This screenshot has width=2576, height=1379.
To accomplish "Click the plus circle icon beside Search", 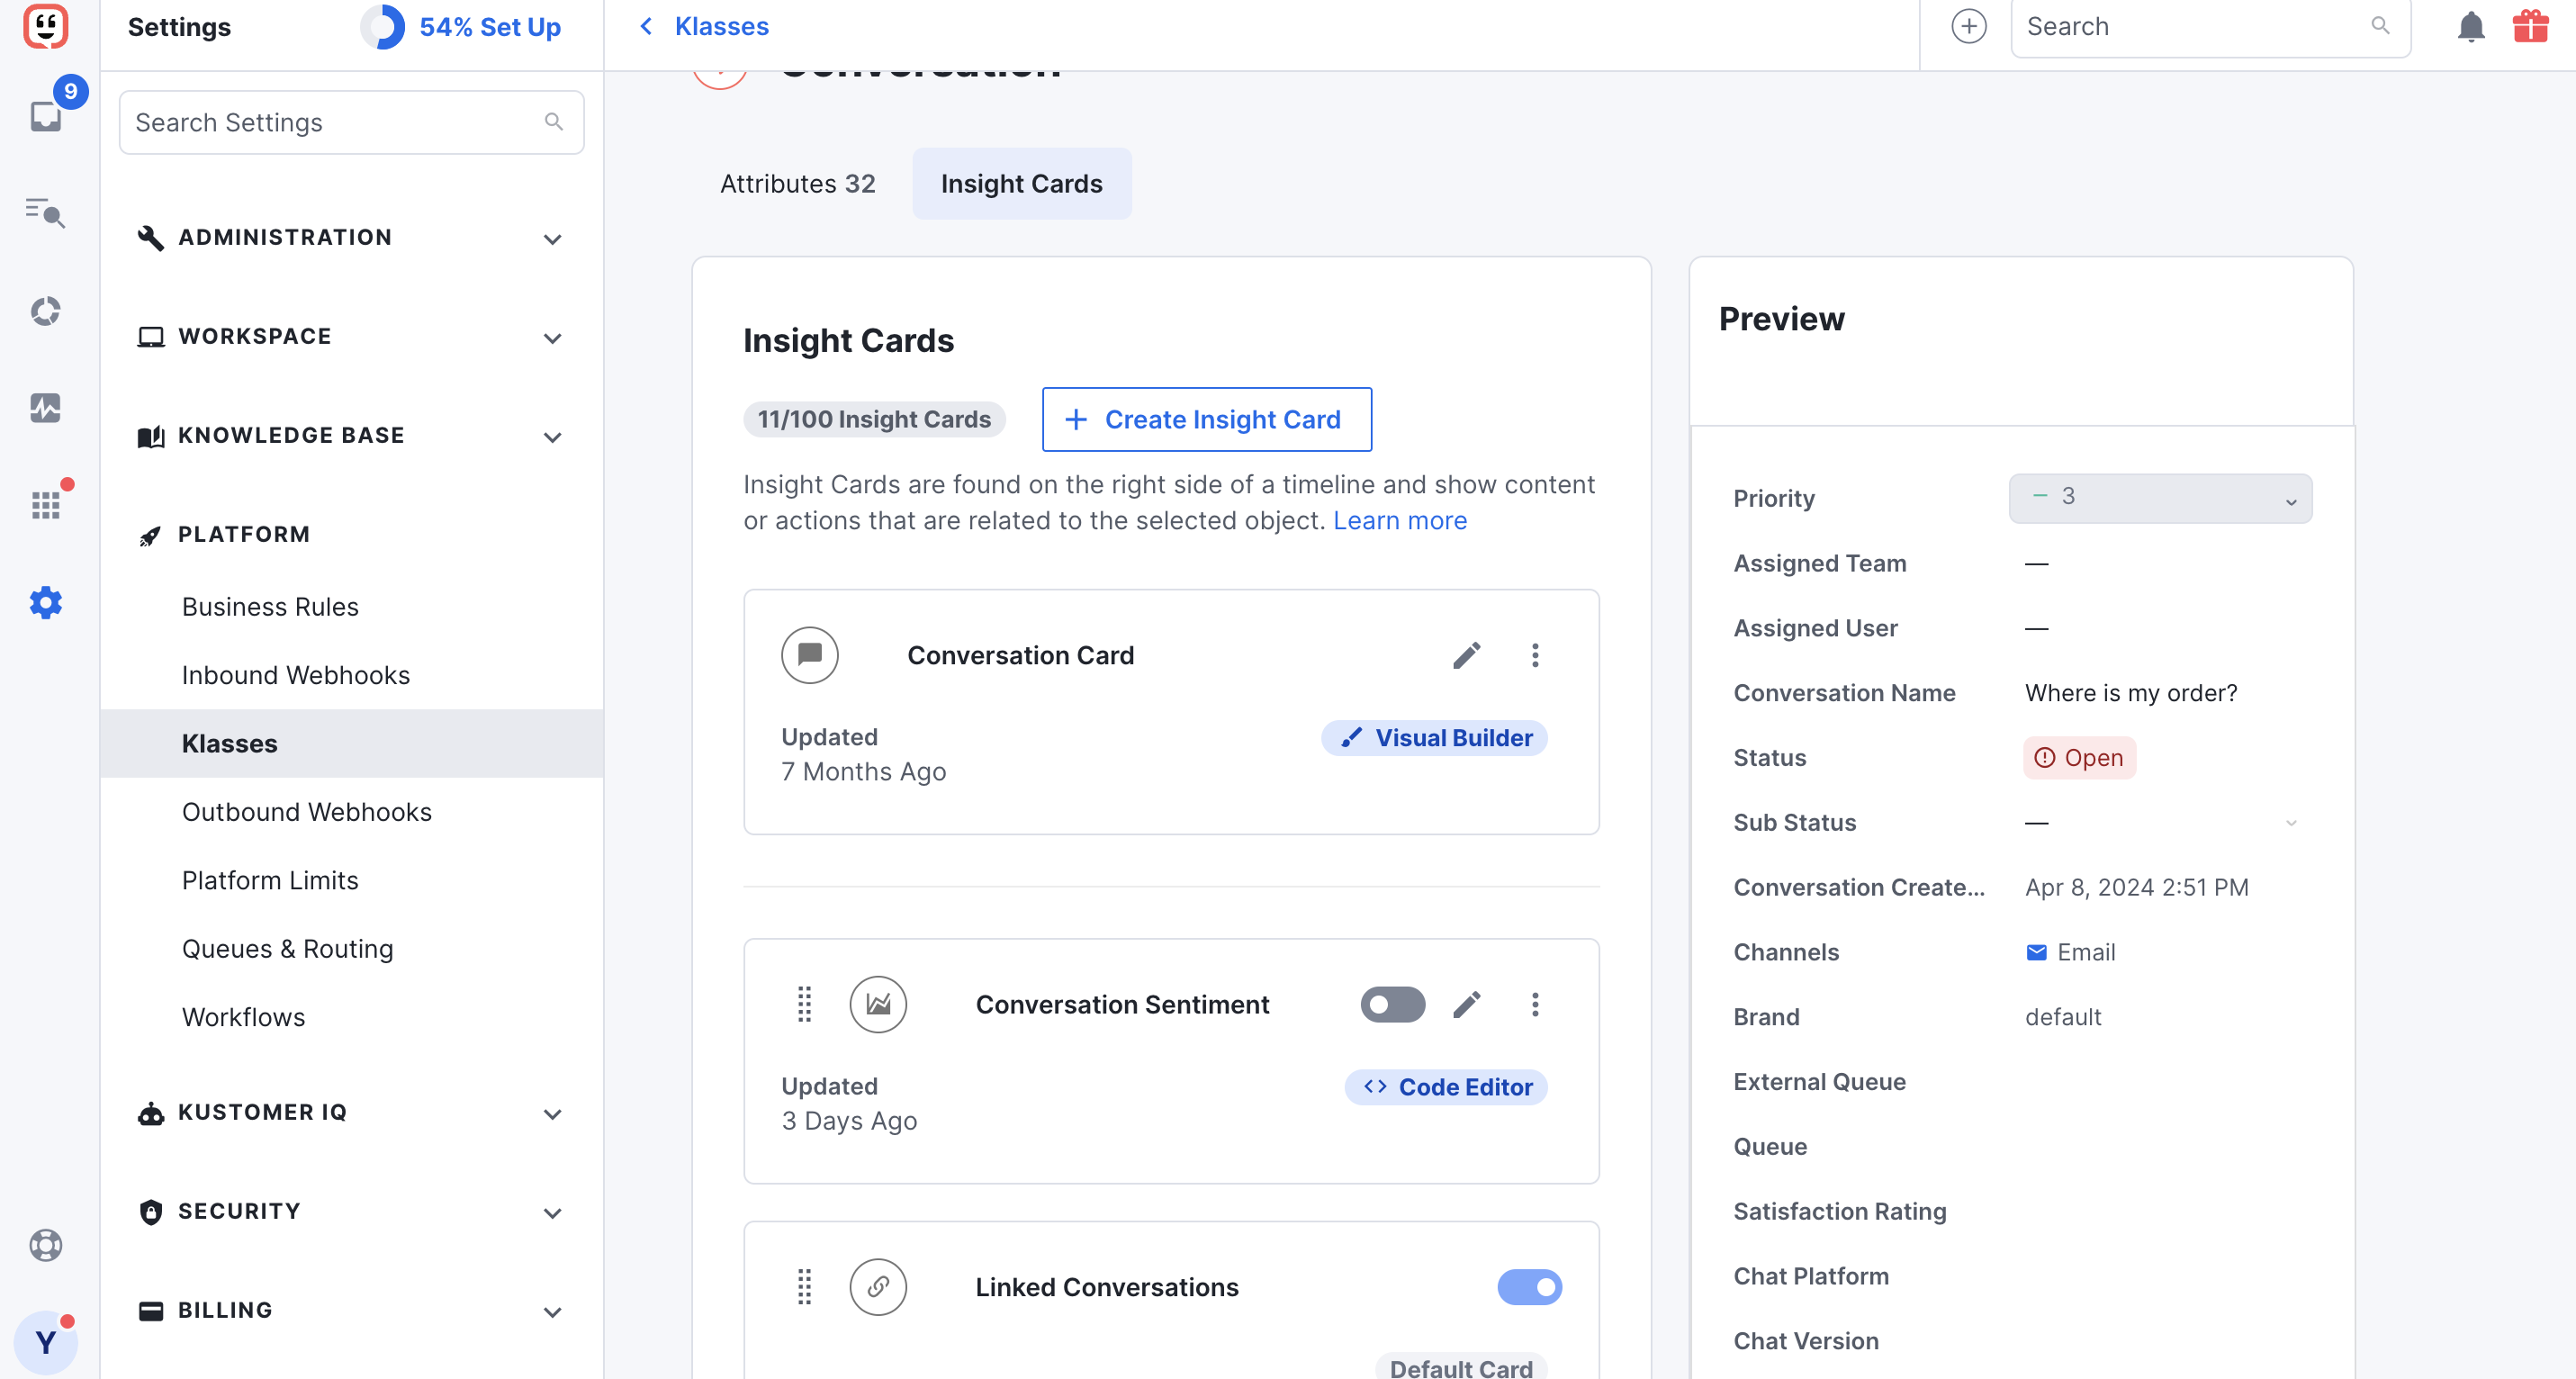I will (1969, 27).
